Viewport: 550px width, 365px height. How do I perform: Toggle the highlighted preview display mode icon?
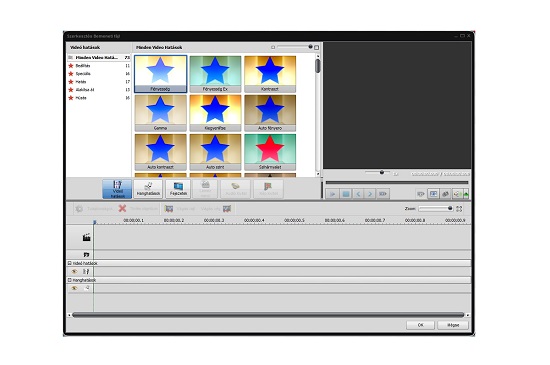434,194
